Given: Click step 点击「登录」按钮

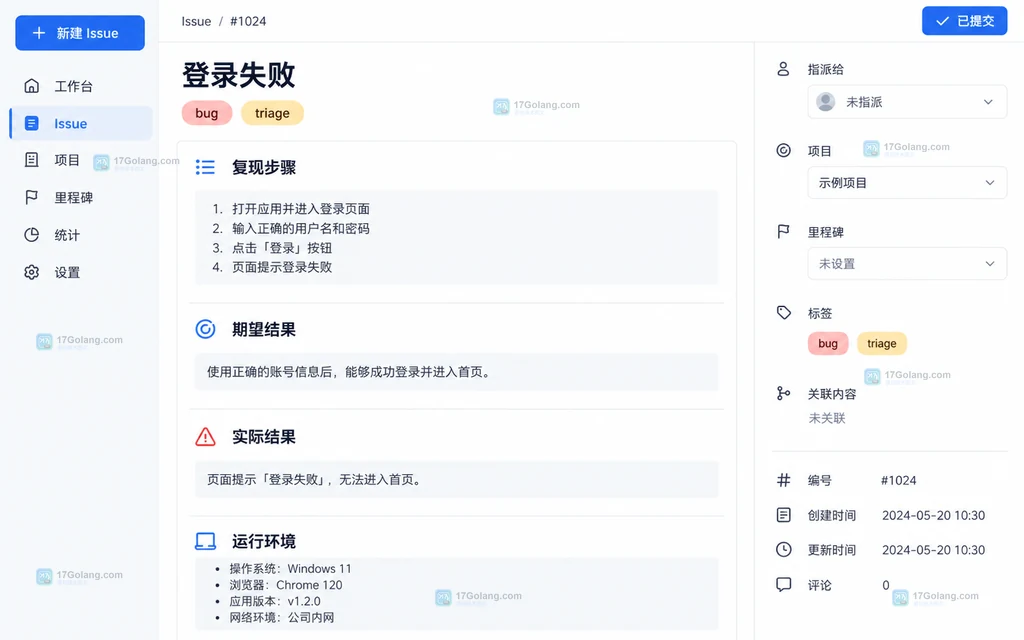Looking at the screenshot, I should coord(282,248).
